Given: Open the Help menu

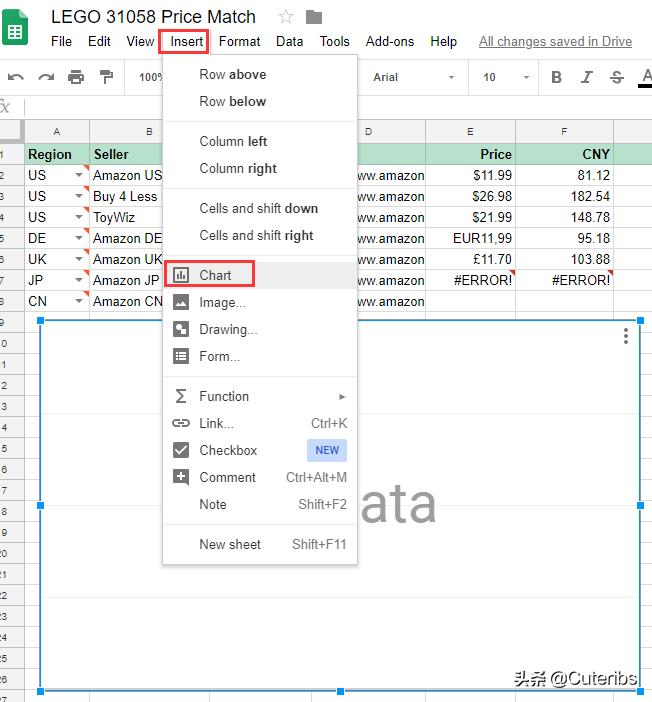Looking at the screenshot, I should (x=443, y=42).
